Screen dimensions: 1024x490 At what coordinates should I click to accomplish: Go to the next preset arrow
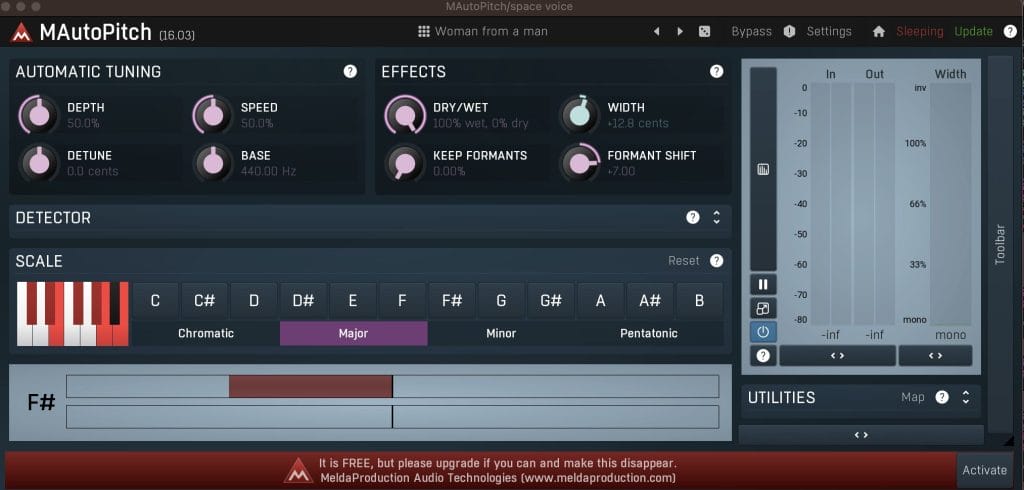680,31
